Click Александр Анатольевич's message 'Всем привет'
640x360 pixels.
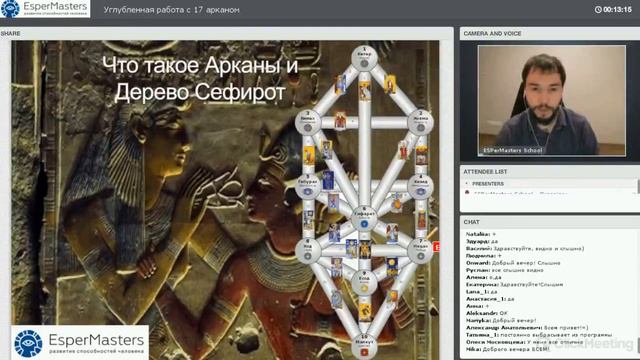pyautogui.click(x=527, y=328)
